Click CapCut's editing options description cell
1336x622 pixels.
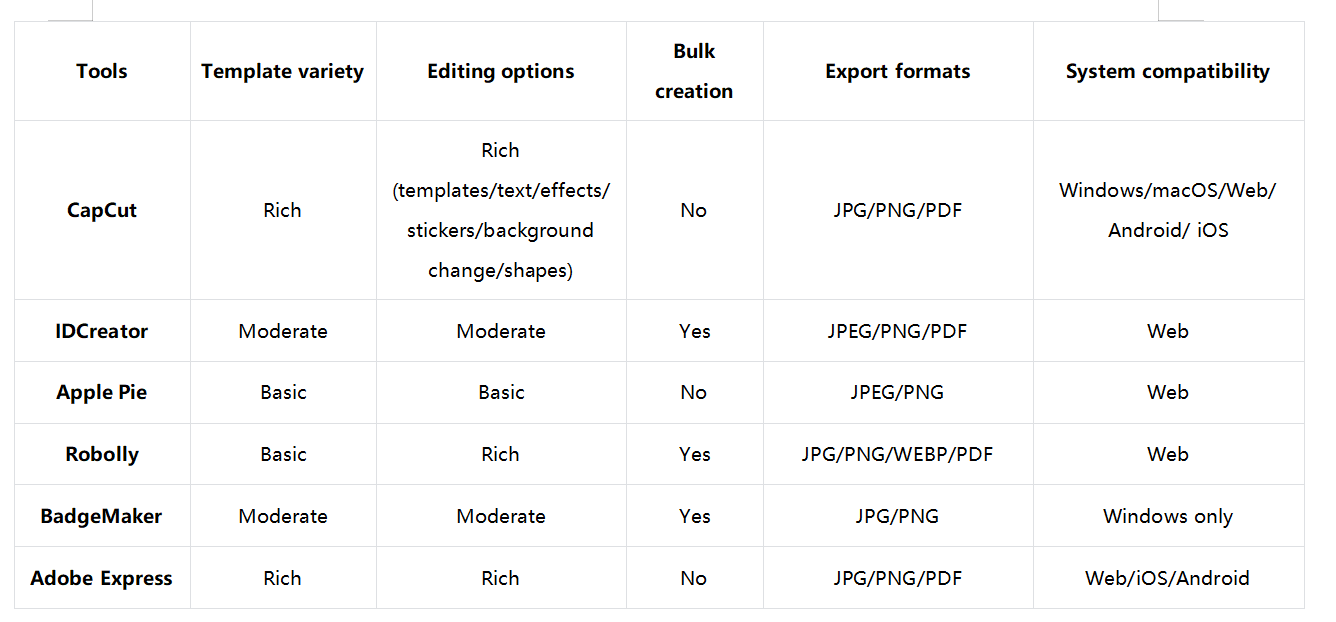[501, 210]
